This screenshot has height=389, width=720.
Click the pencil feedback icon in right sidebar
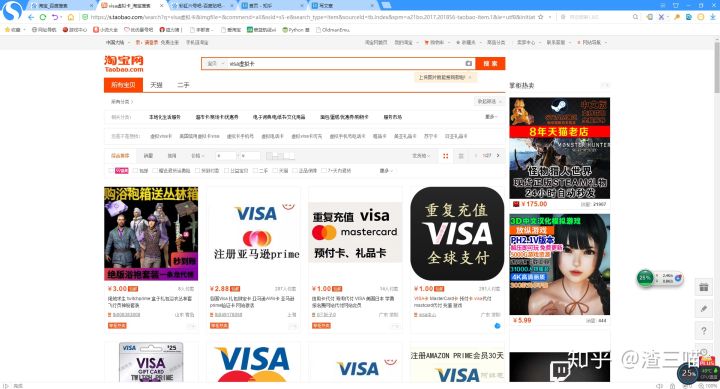[703, 309]
